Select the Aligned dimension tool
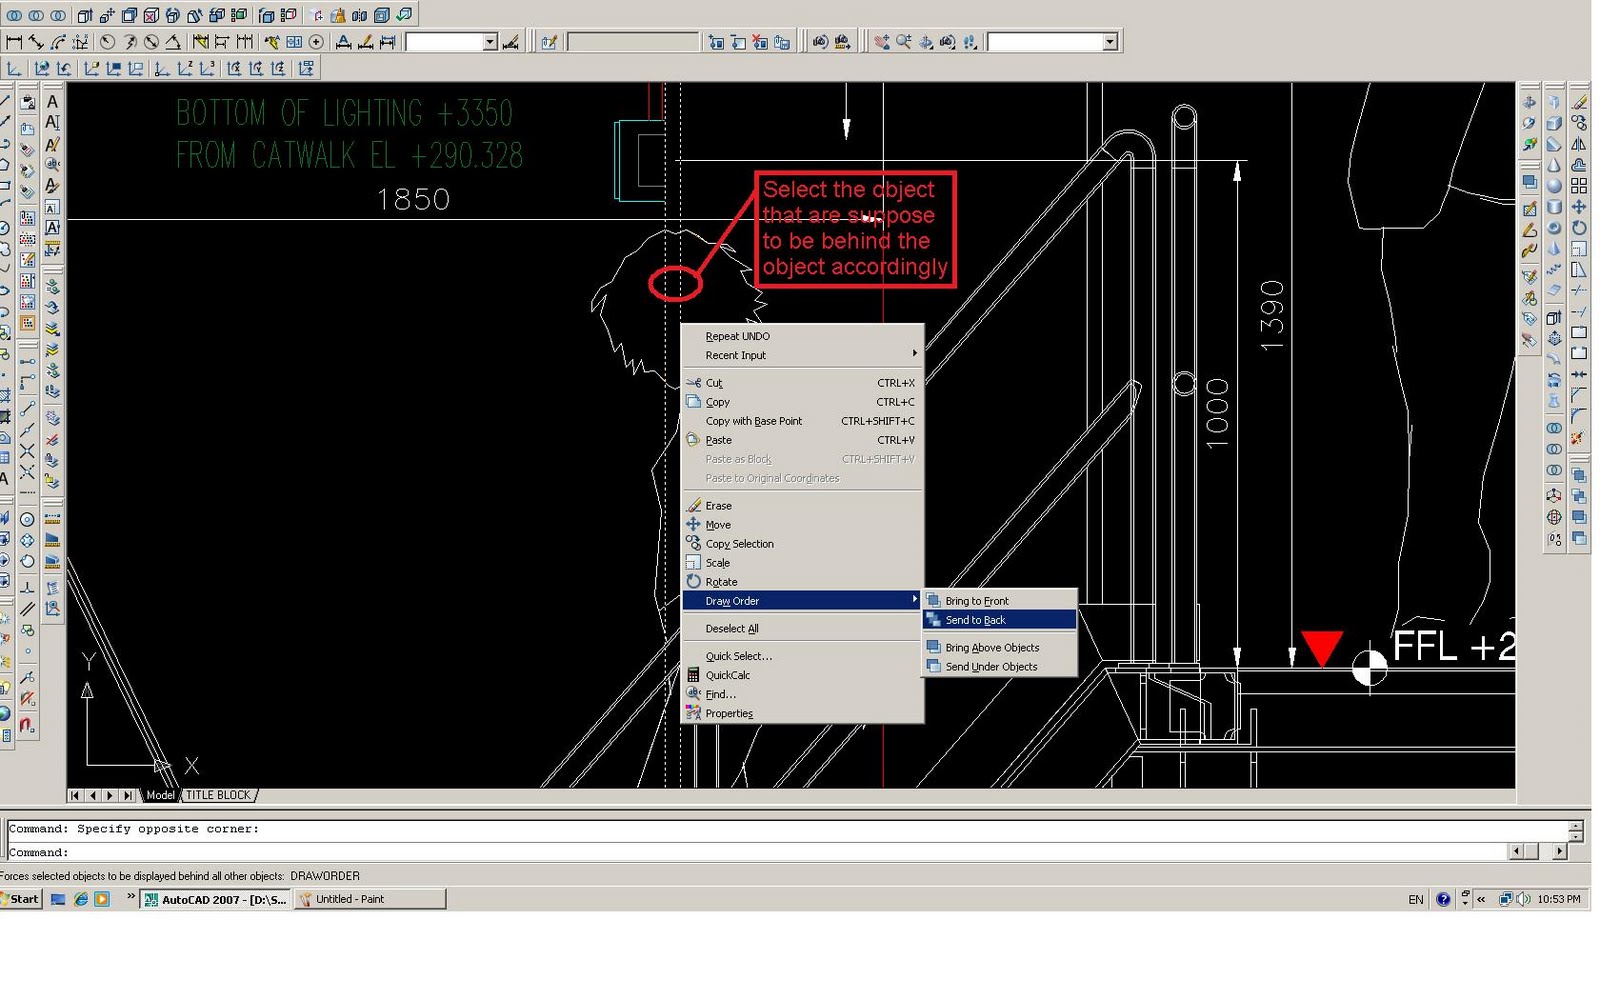Image resolution: width=1600 pixels, height=1000 pixels. [x=36, y=42]
